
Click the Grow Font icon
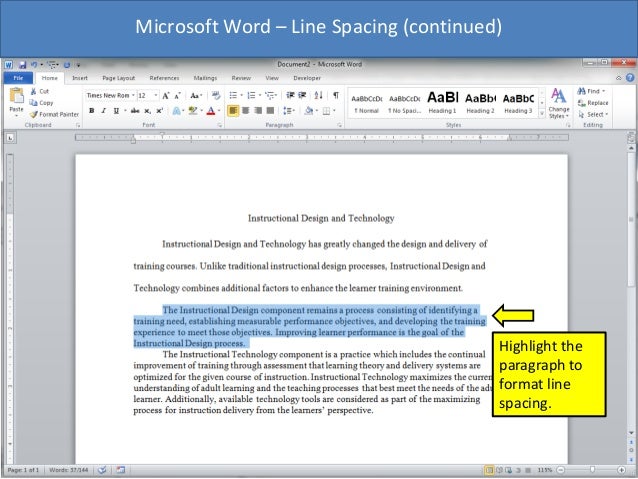(166, 96)
